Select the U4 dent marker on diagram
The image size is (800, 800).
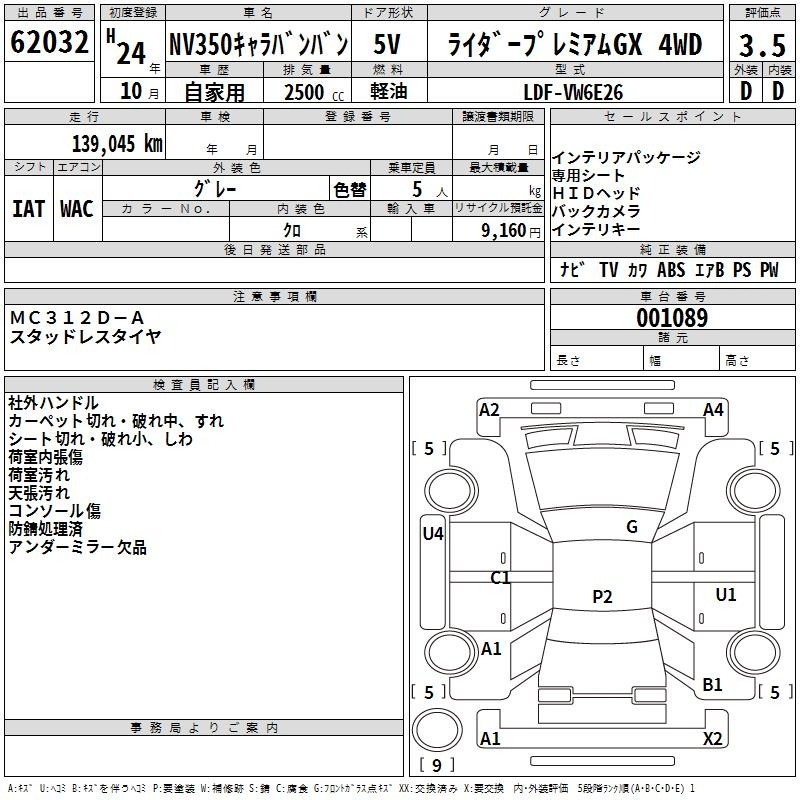tap(432, 534)
